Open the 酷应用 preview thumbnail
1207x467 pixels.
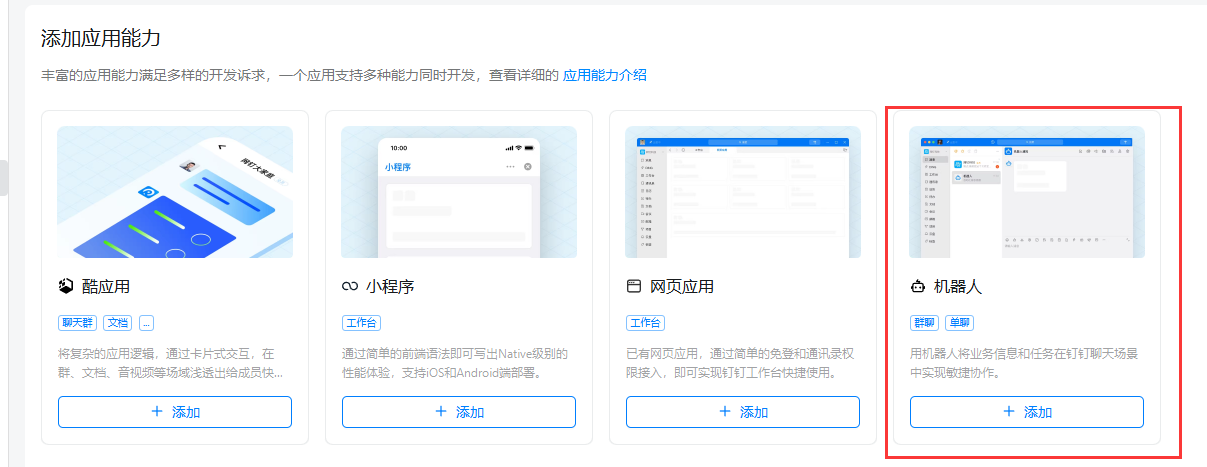175,192
